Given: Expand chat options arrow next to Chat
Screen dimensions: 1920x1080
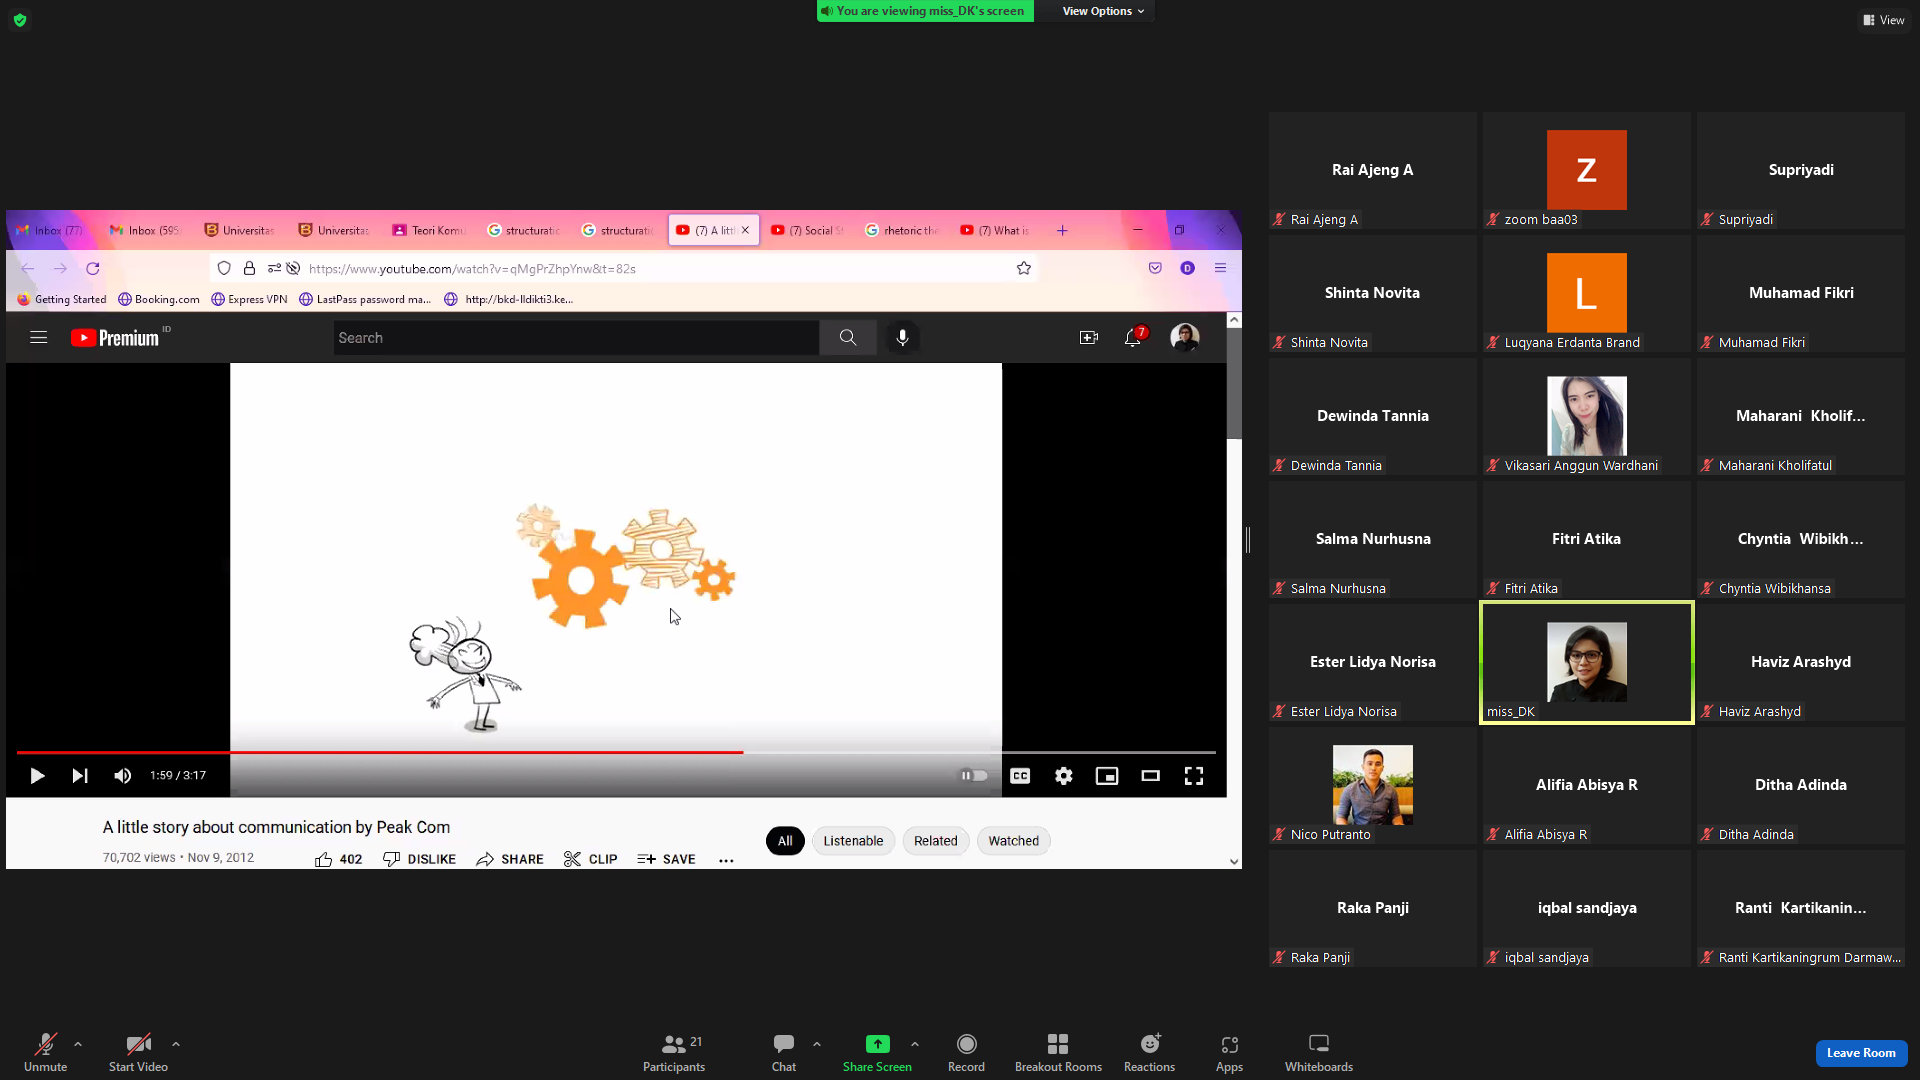Looking at the screenshot, I should pos(817,1044).
